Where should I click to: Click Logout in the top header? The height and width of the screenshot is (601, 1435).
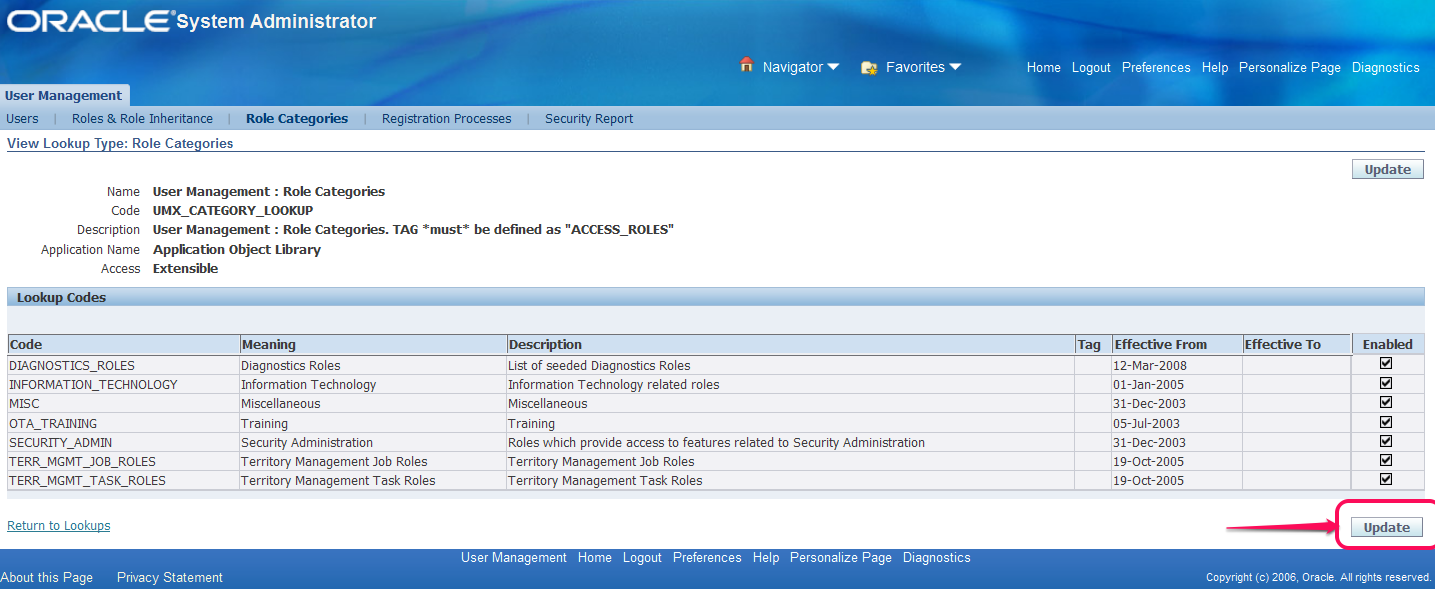tap(1091, 68)
